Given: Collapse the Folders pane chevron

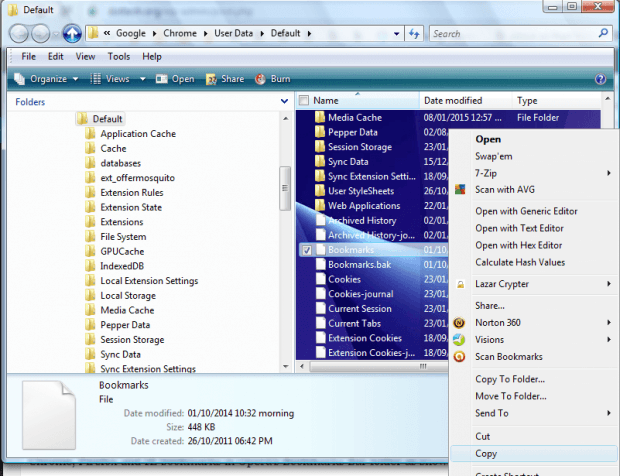Looking at the screenshot, I should pyautogui.click(x=284, y=101).
